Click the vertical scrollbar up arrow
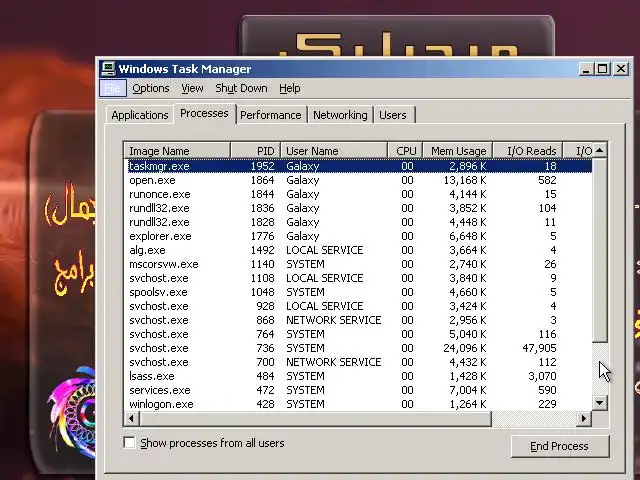Image resolution: width=640 pixels, height=480 pixels. [x=600, y=150]
